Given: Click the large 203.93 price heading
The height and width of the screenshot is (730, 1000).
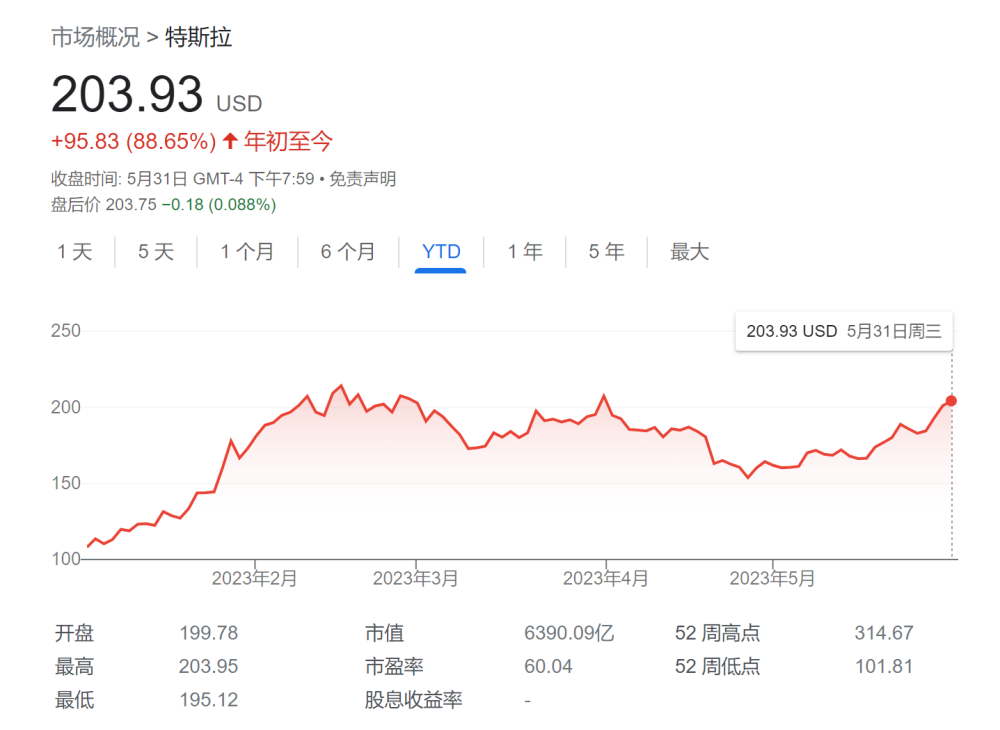Looking at the screenshot, I should [127, 96].
